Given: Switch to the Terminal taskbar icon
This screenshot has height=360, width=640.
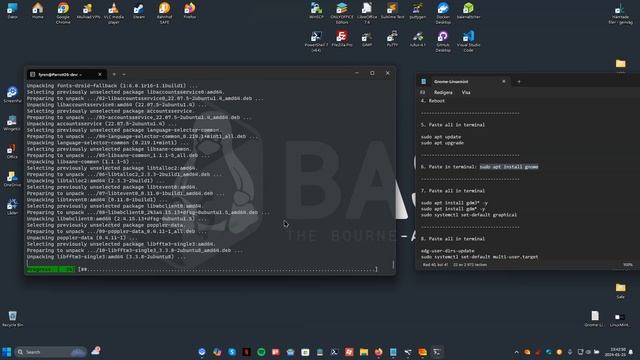Looking at the screenshot, I should pyautogui.click(x=437, y=352).
